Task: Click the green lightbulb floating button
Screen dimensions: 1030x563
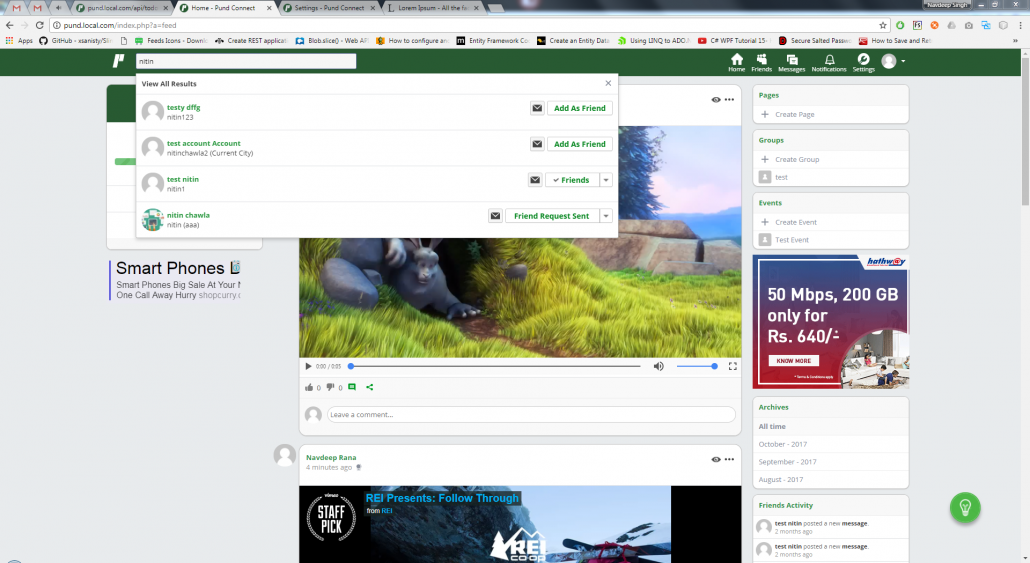Action: pos(965,507)
